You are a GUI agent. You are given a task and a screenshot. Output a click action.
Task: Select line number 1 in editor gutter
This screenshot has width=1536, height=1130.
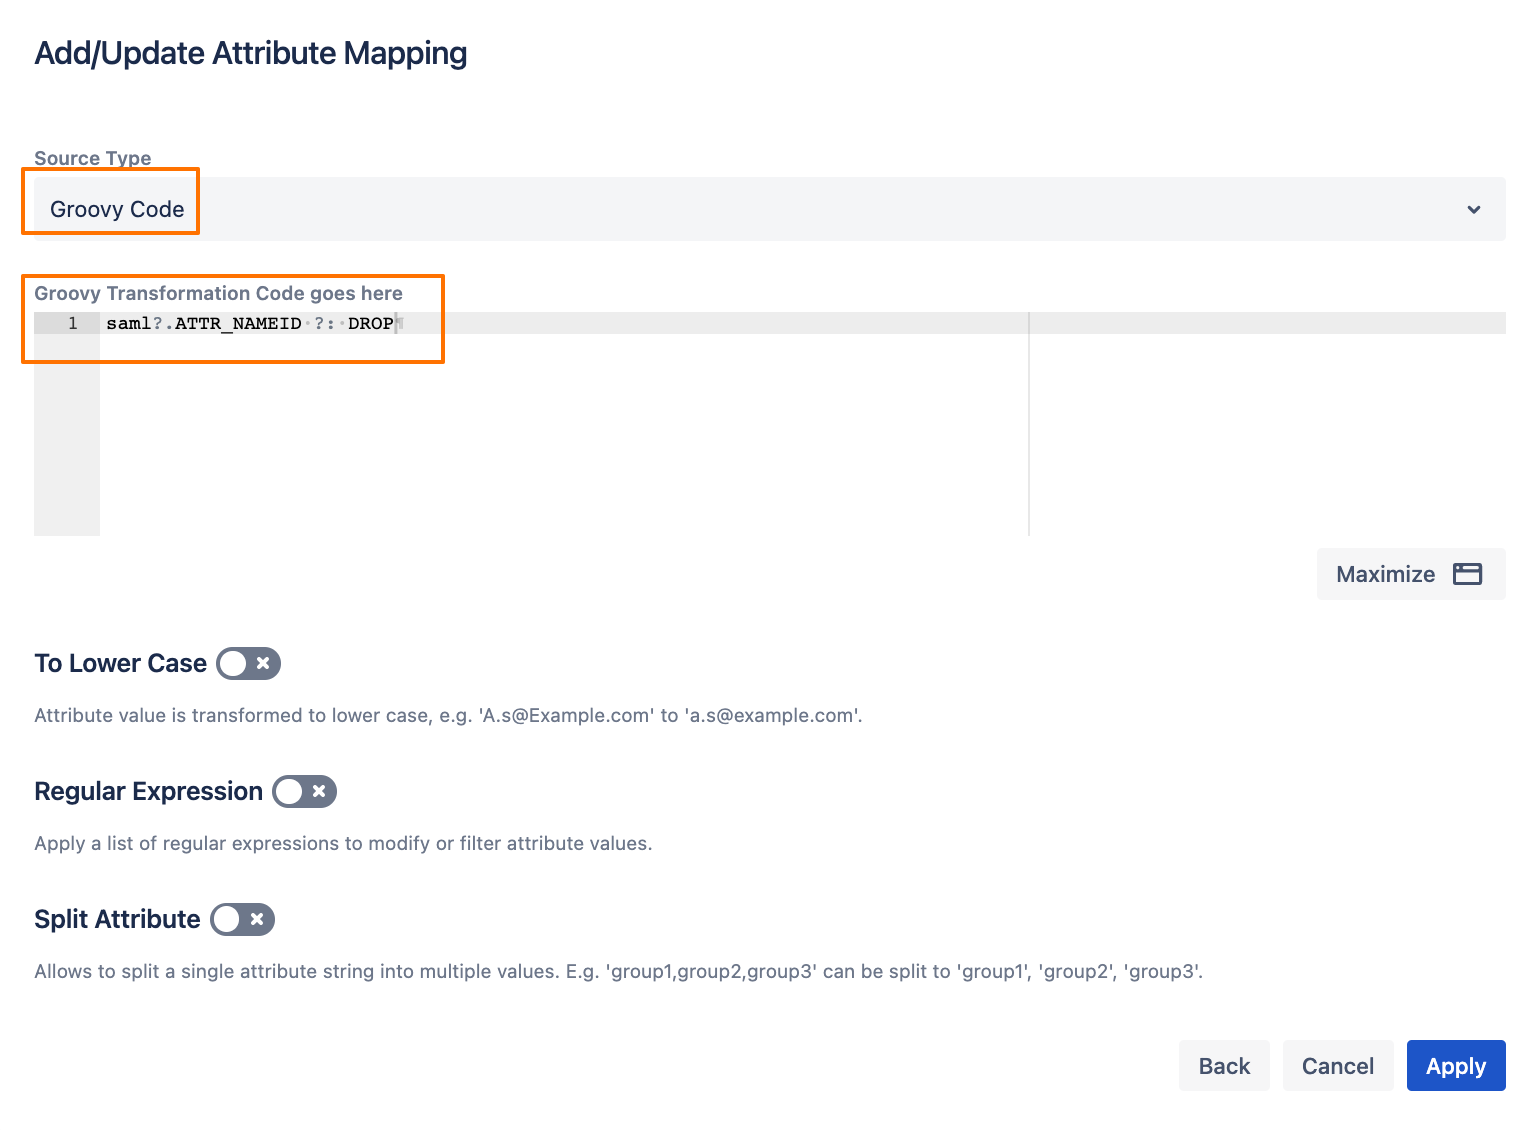click(x=72, y=324)
